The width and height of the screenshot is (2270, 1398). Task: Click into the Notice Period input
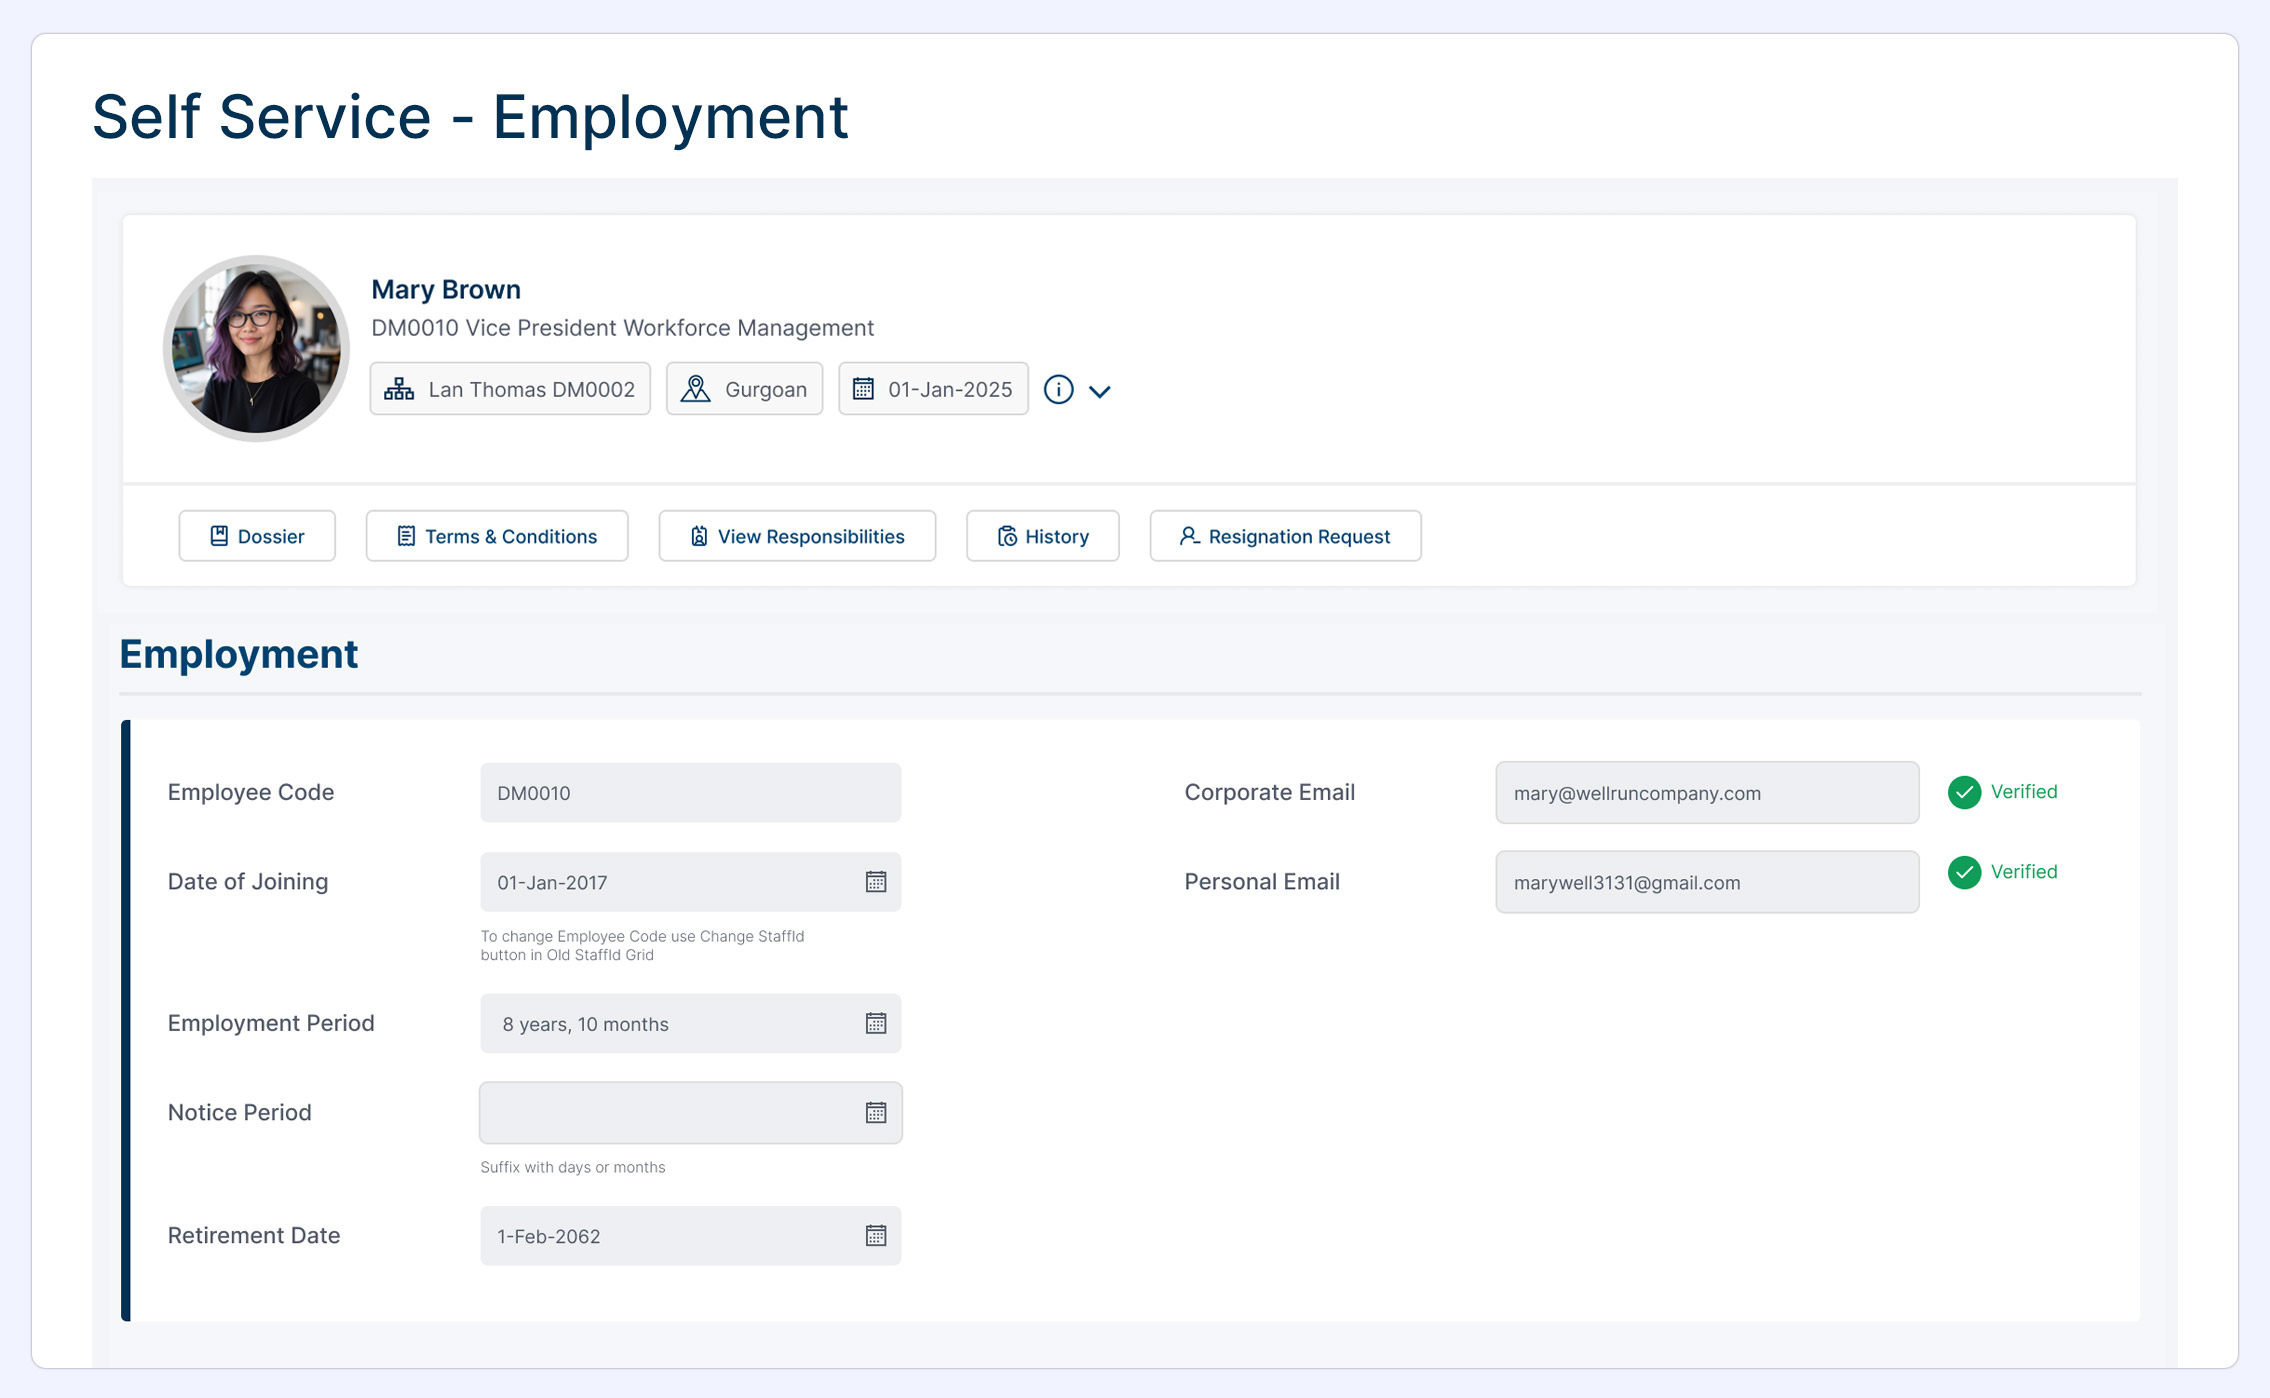pos(665,1112)
